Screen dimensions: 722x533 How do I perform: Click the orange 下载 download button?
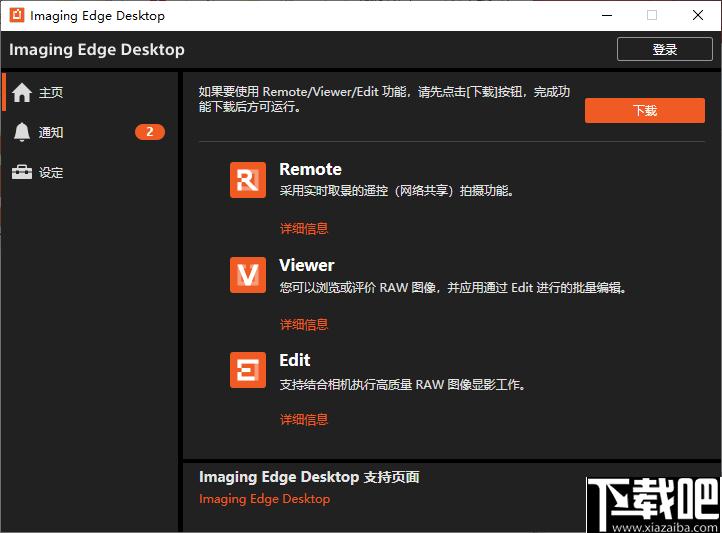[x=645, y=110]
